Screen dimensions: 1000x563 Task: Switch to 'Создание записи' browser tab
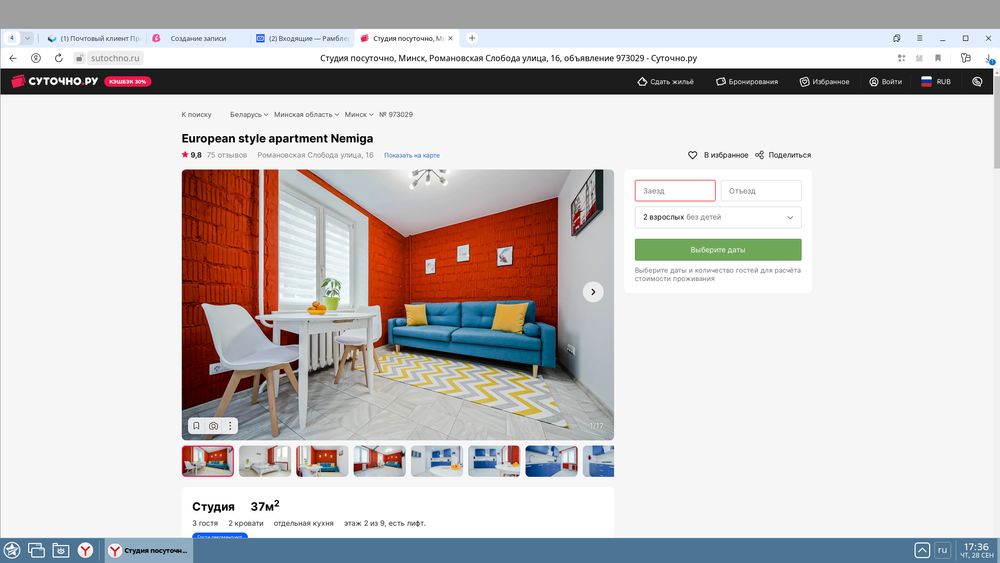[196, 38]
